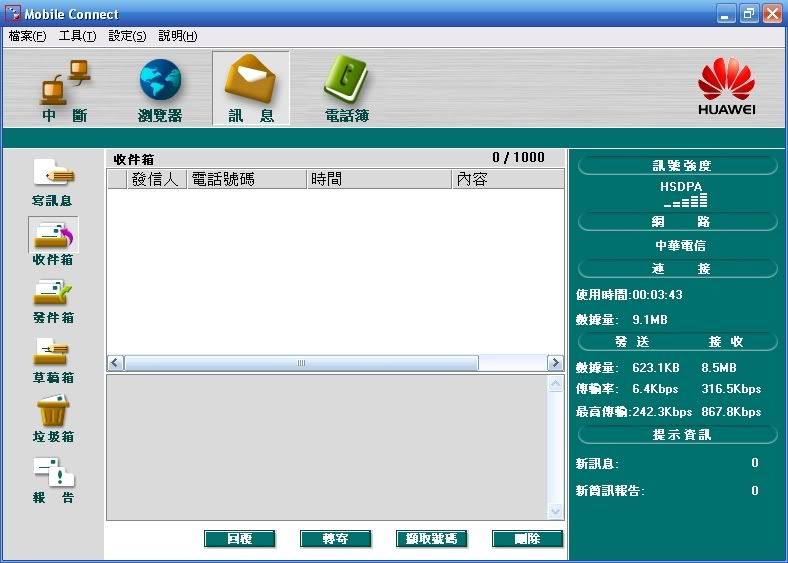
Task: Click the 中斷 disconnect icon
Action: 65,86
